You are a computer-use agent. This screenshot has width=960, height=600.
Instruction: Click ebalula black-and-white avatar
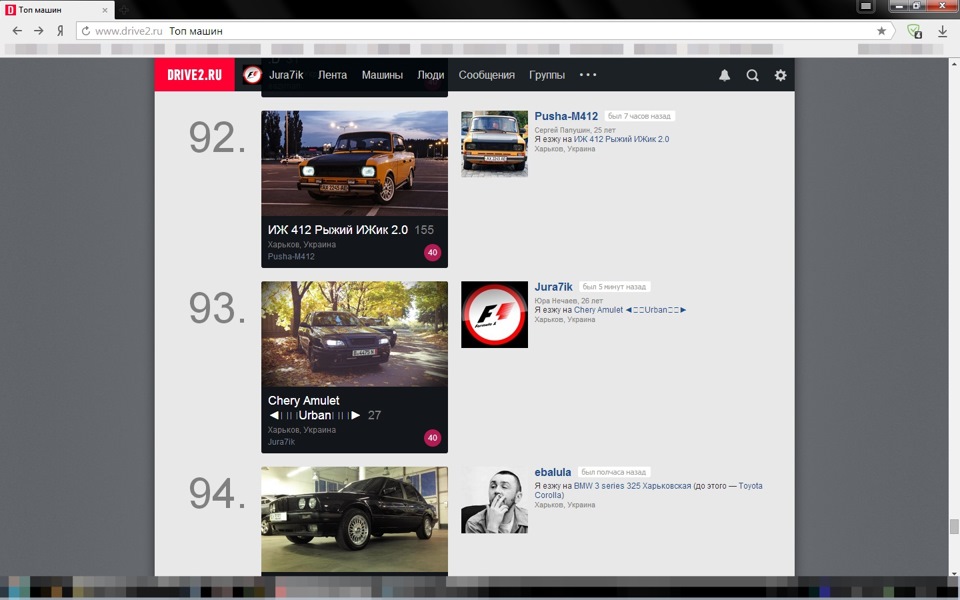tap(494, 500)
